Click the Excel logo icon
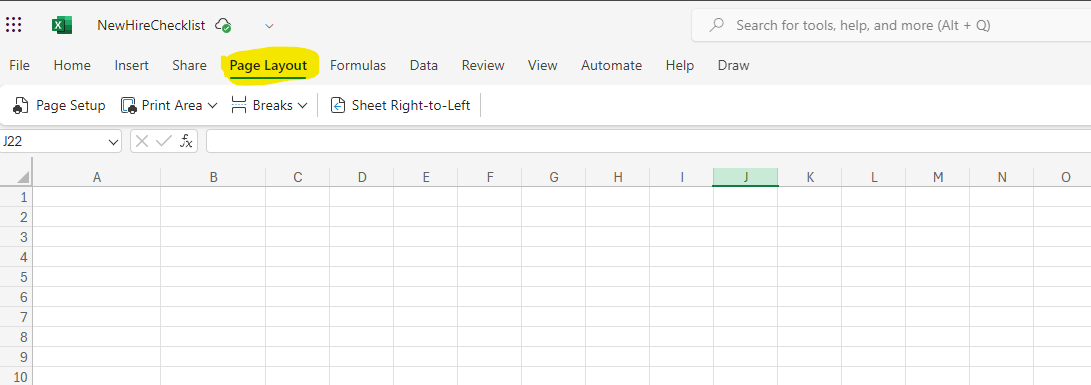Image resolution: width=1091 pixels, height=385 pixels. (x=62, y=25)
